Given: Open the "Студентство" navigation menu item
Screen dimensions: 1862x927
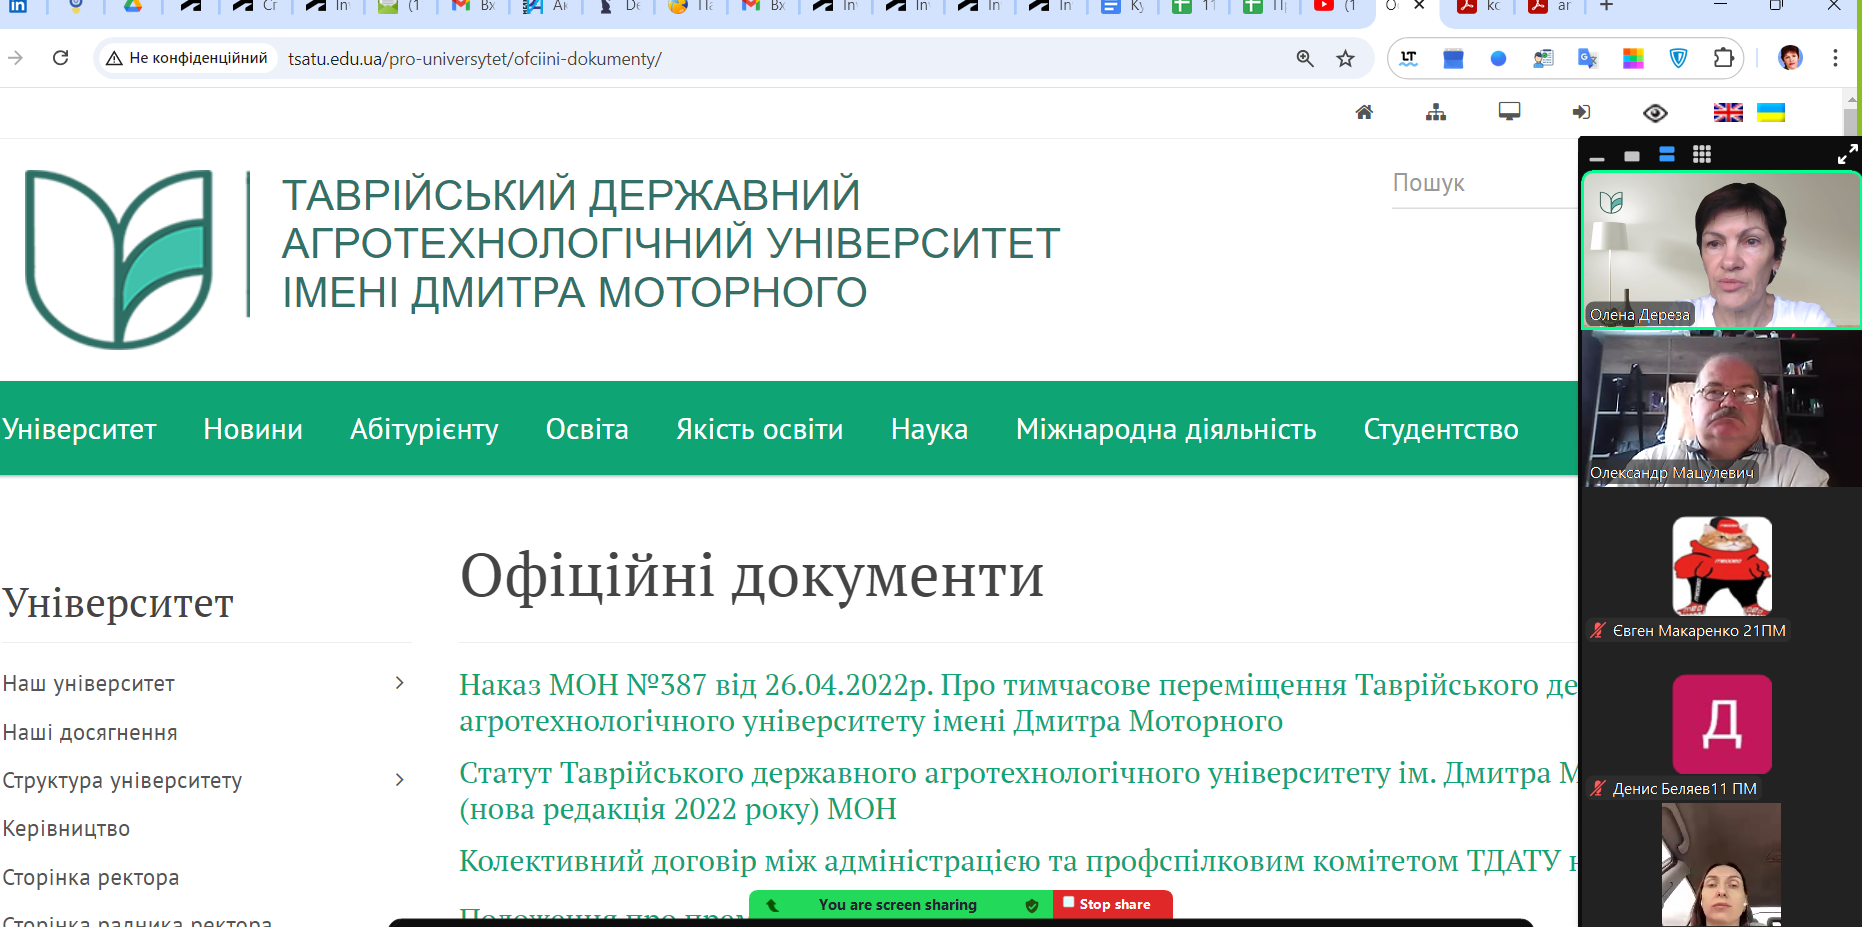Looking at the screenshot, I should [x=1440, y=429].
